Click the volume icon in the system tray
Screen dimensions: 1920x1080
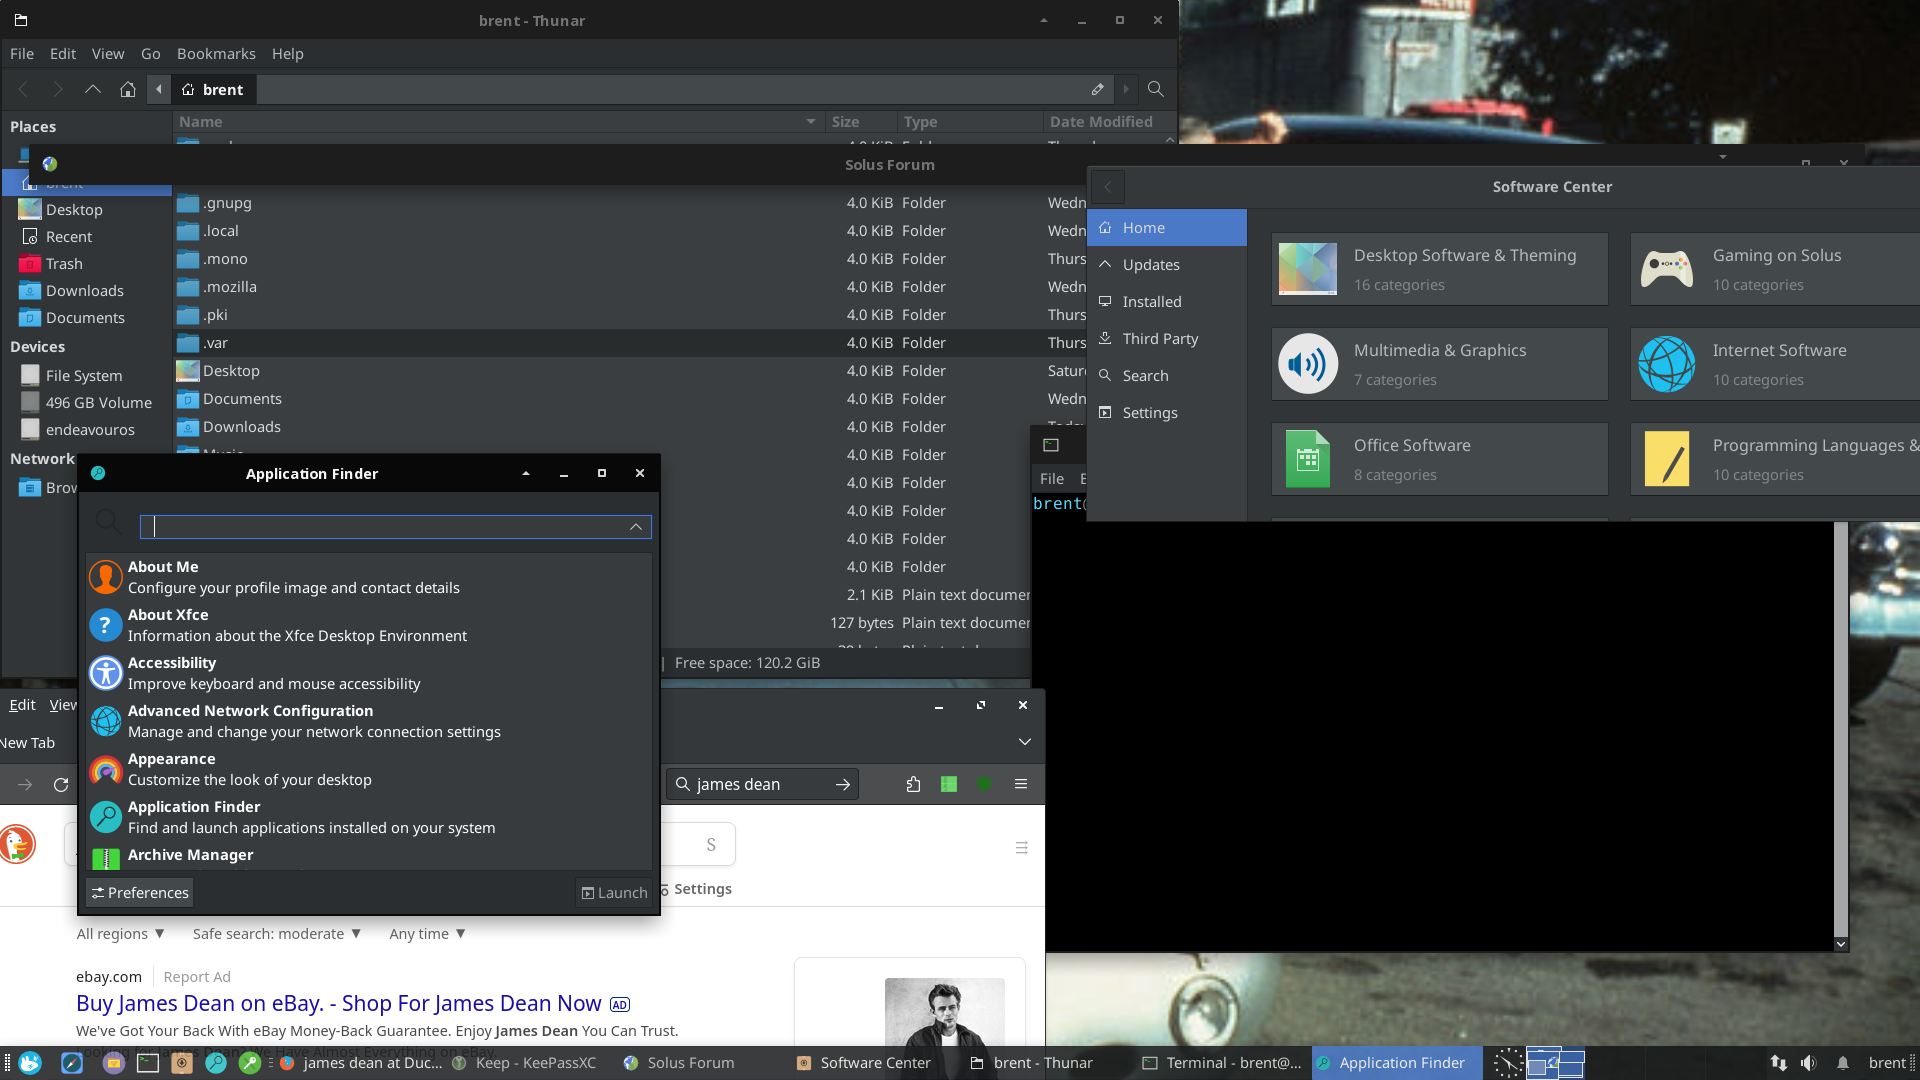[1808, 1063]
